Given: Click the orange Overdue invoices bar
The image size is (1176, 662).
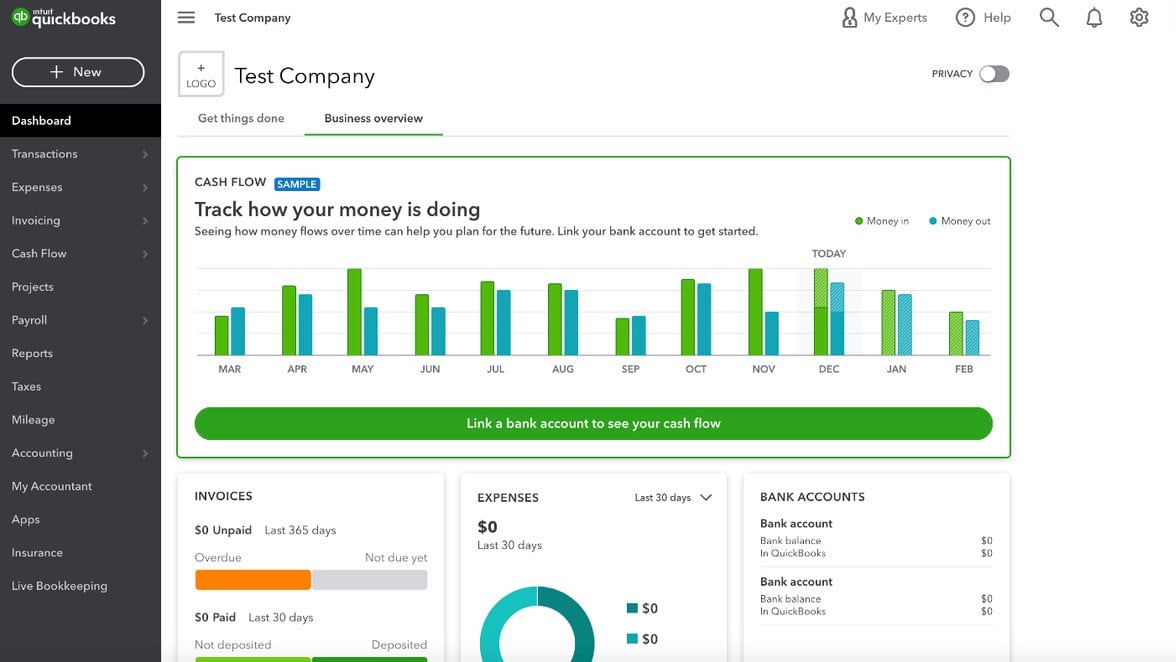Looking at the screenshot, I should pyautogui.click(x=253, y=580).
